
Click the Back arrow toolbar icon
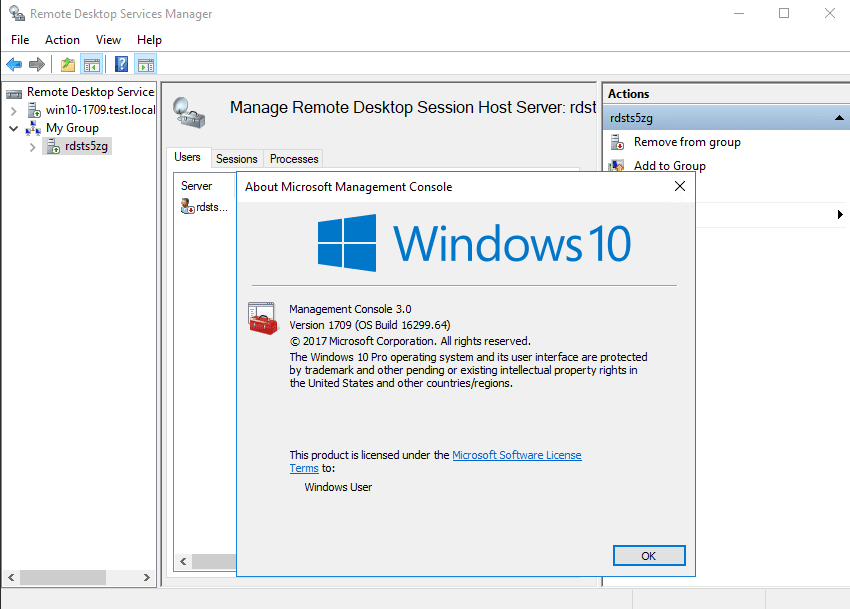(x=14, y=65)
